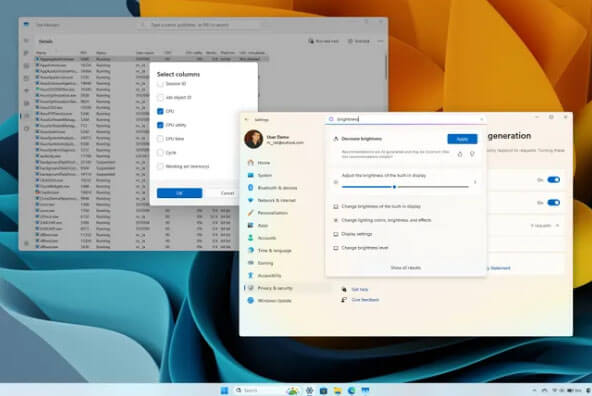
Task: Check the Cycle column checkbox
Action: click(x=160, y=153)
